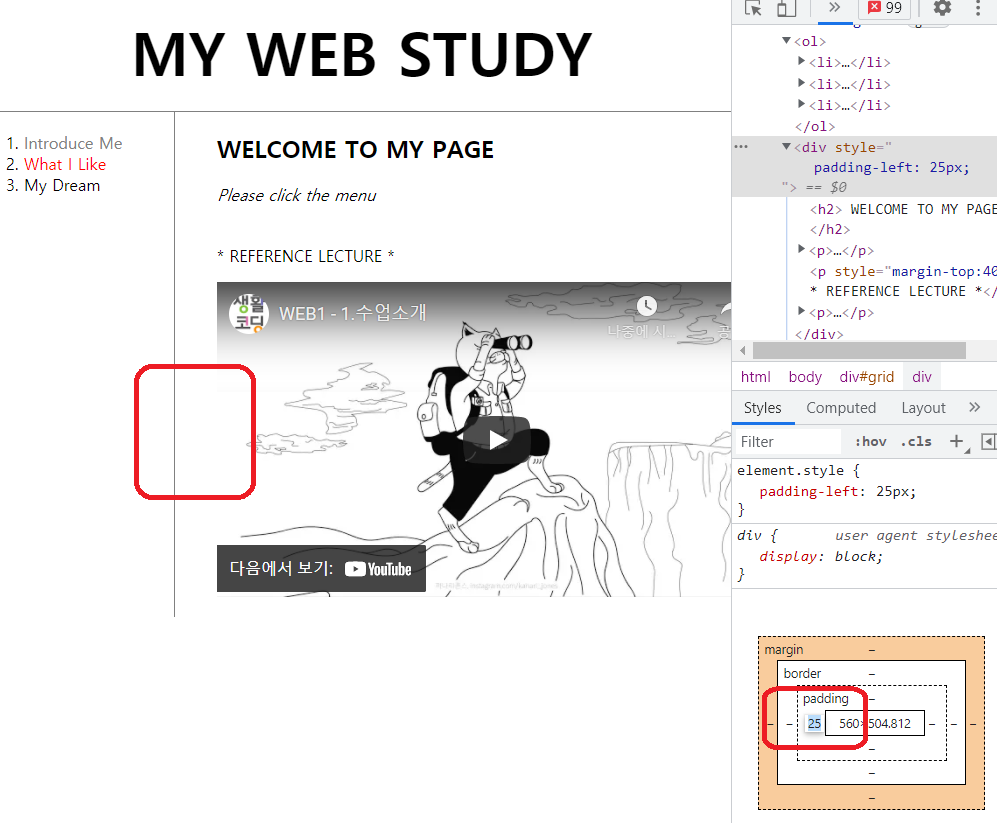
Task: Select div#grid in the breadcrumb
Action: (867, 377)
